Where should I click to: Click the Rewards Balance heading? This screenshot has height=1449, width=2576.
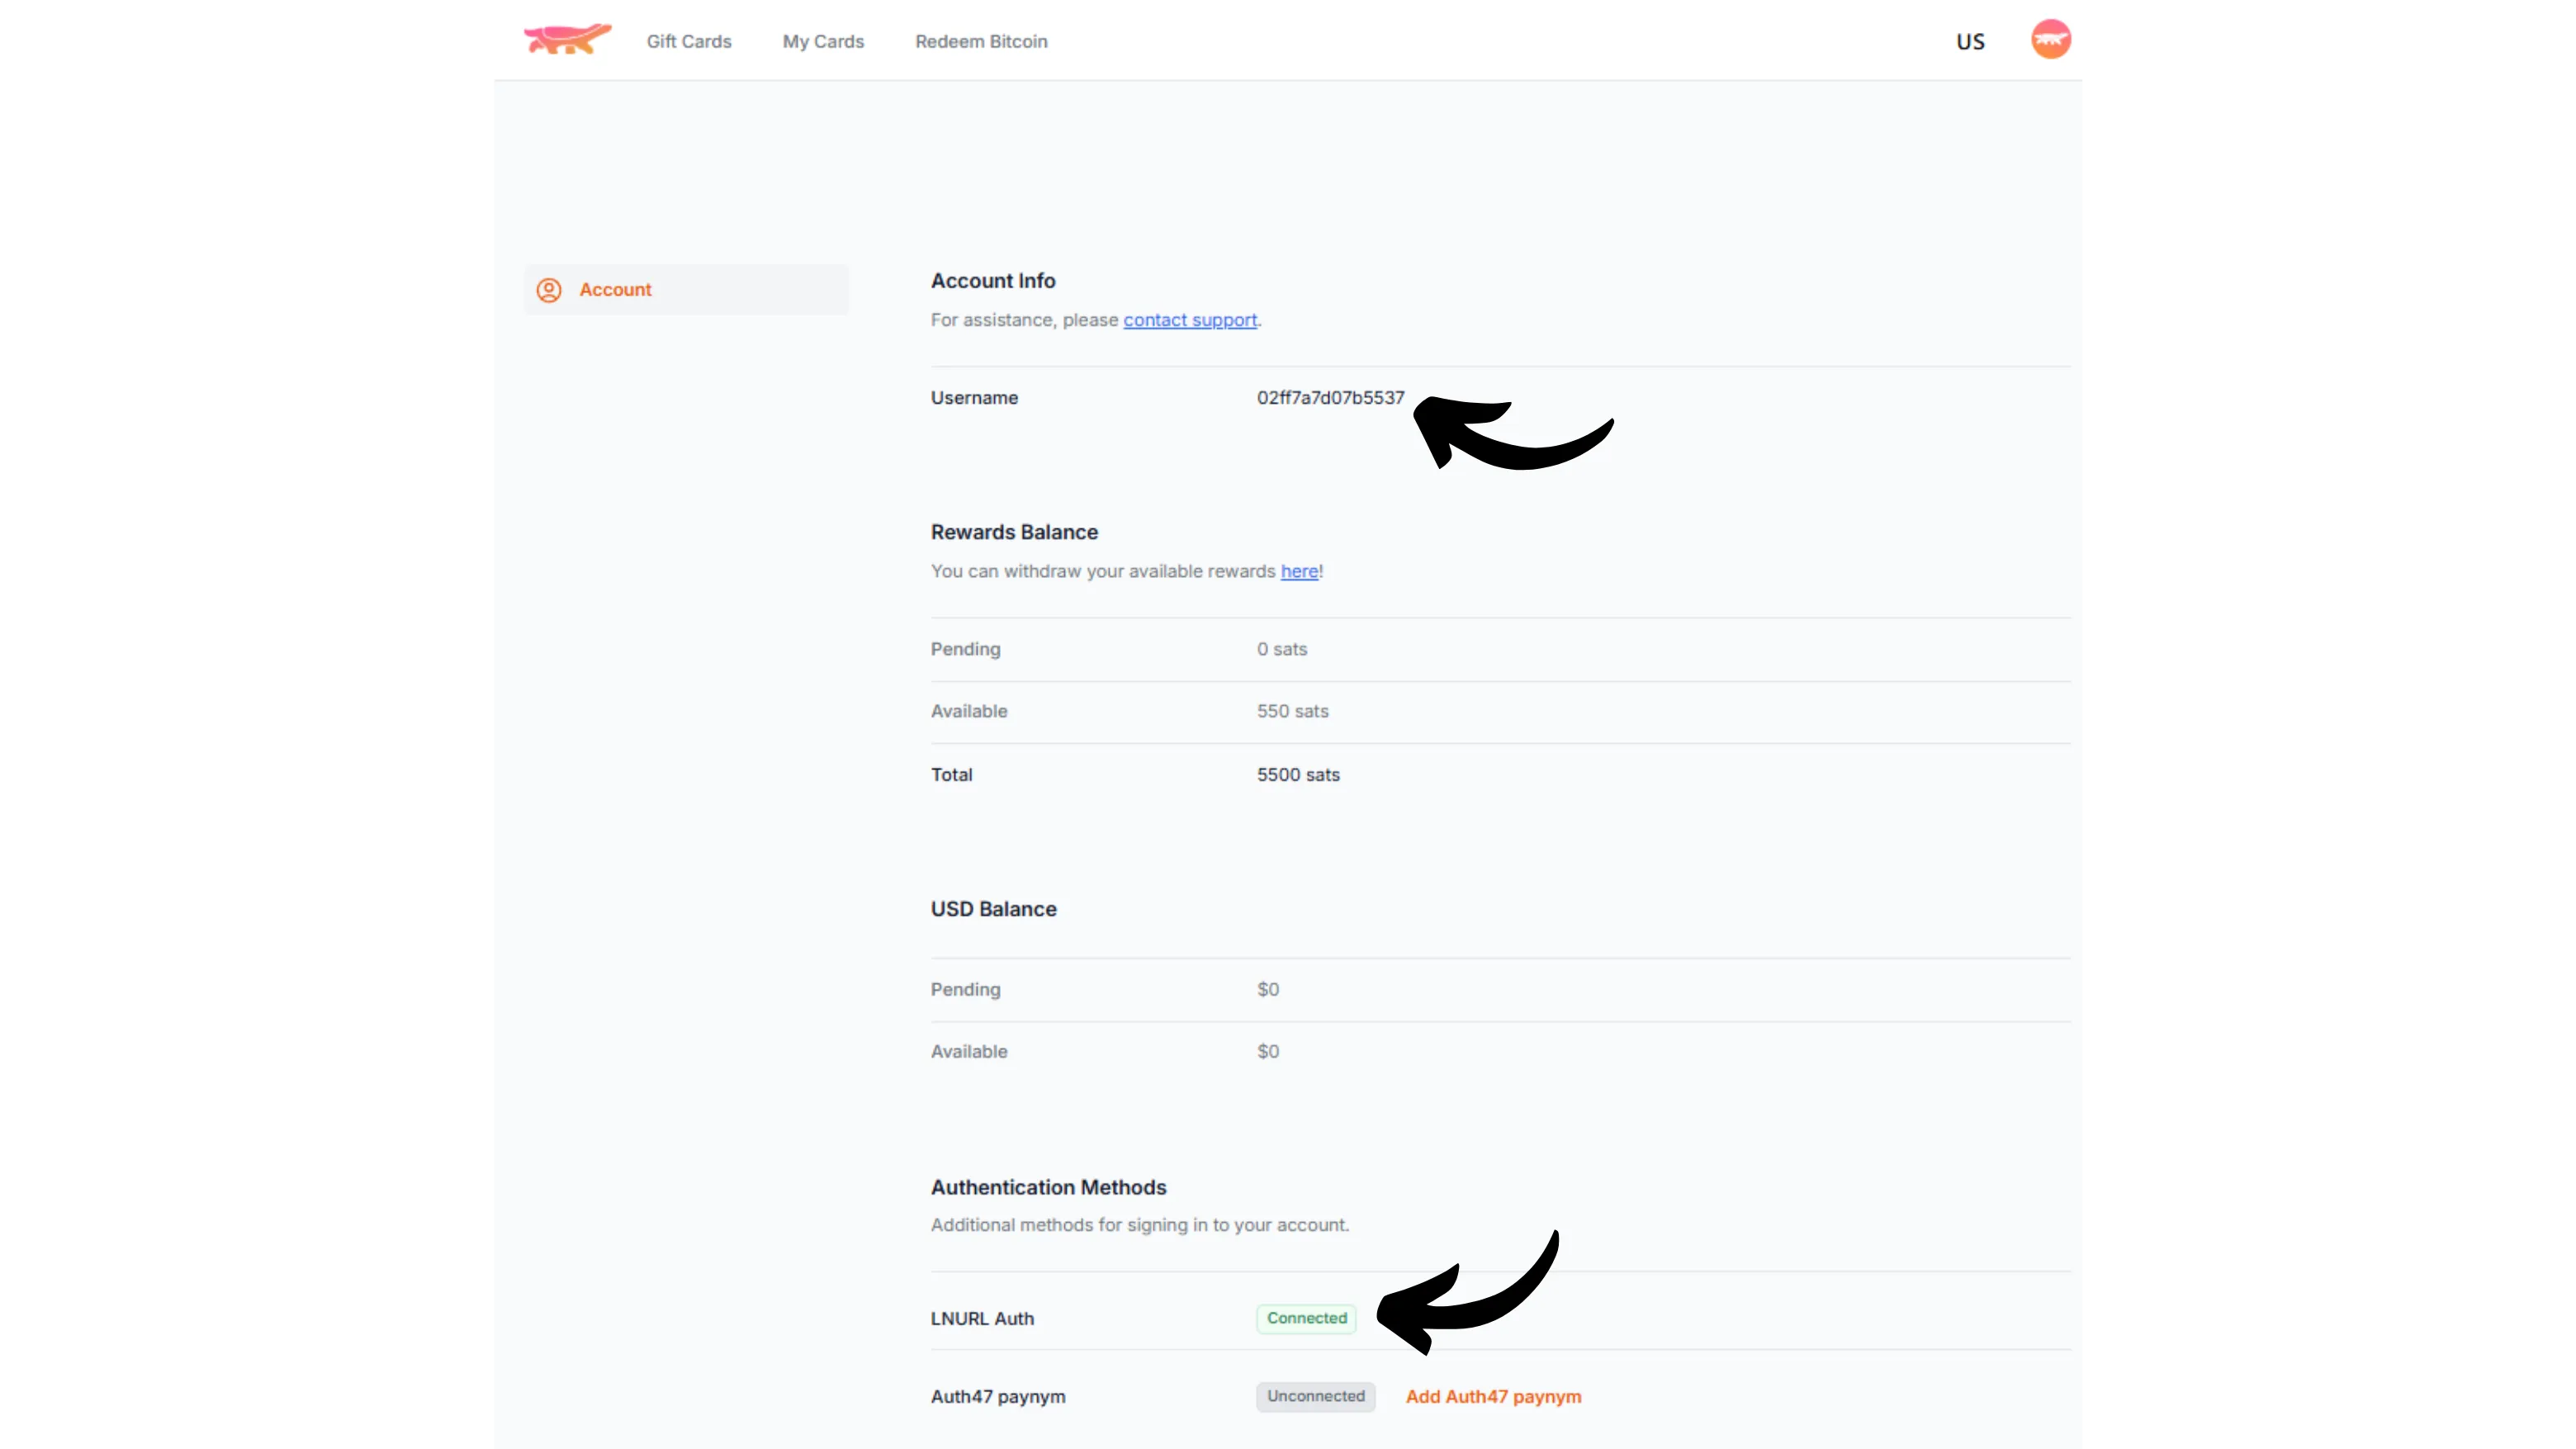pos(1014,532)
